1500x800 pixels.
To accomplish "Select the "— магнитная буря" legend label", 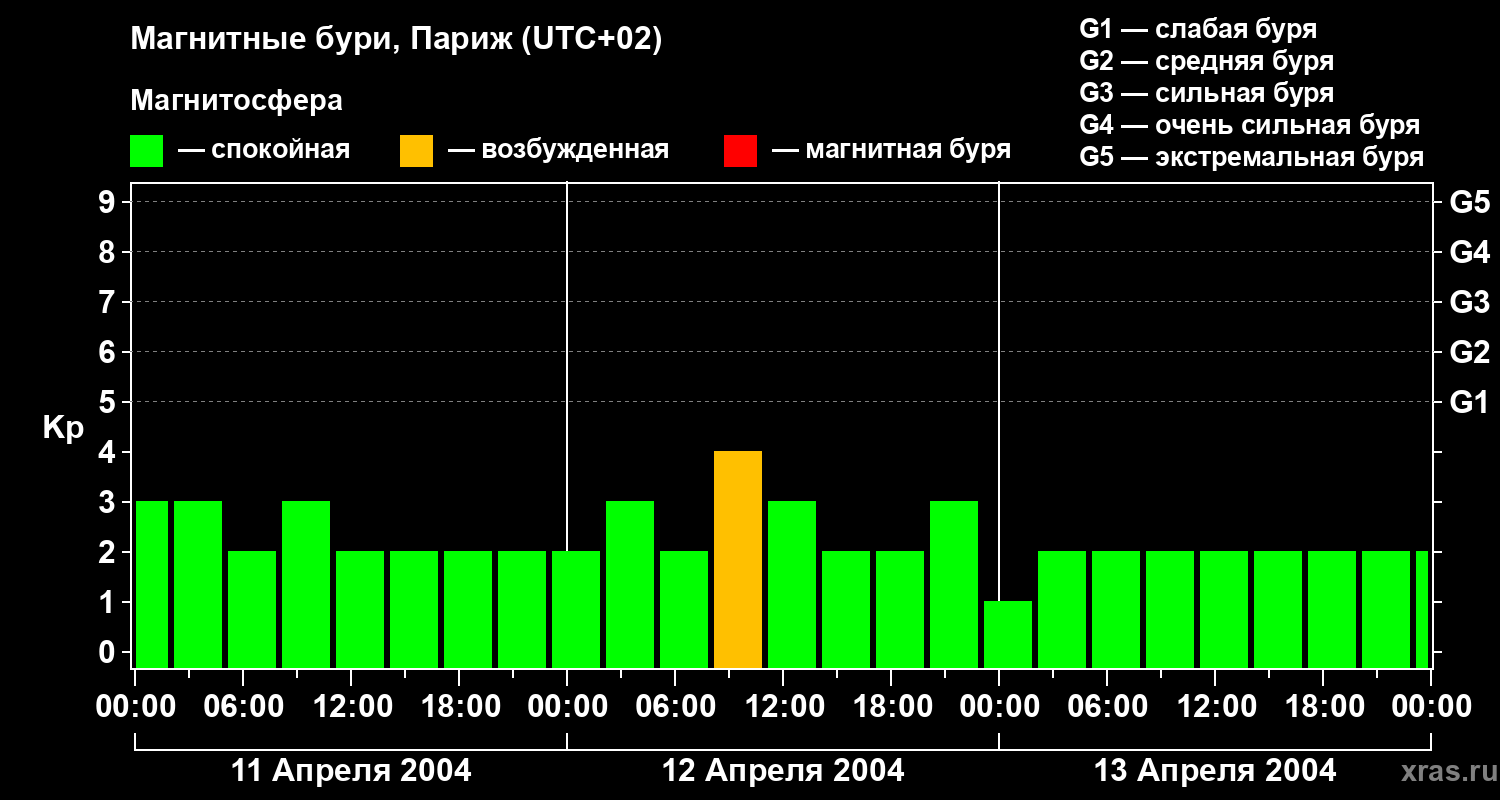I will point(891,150).
